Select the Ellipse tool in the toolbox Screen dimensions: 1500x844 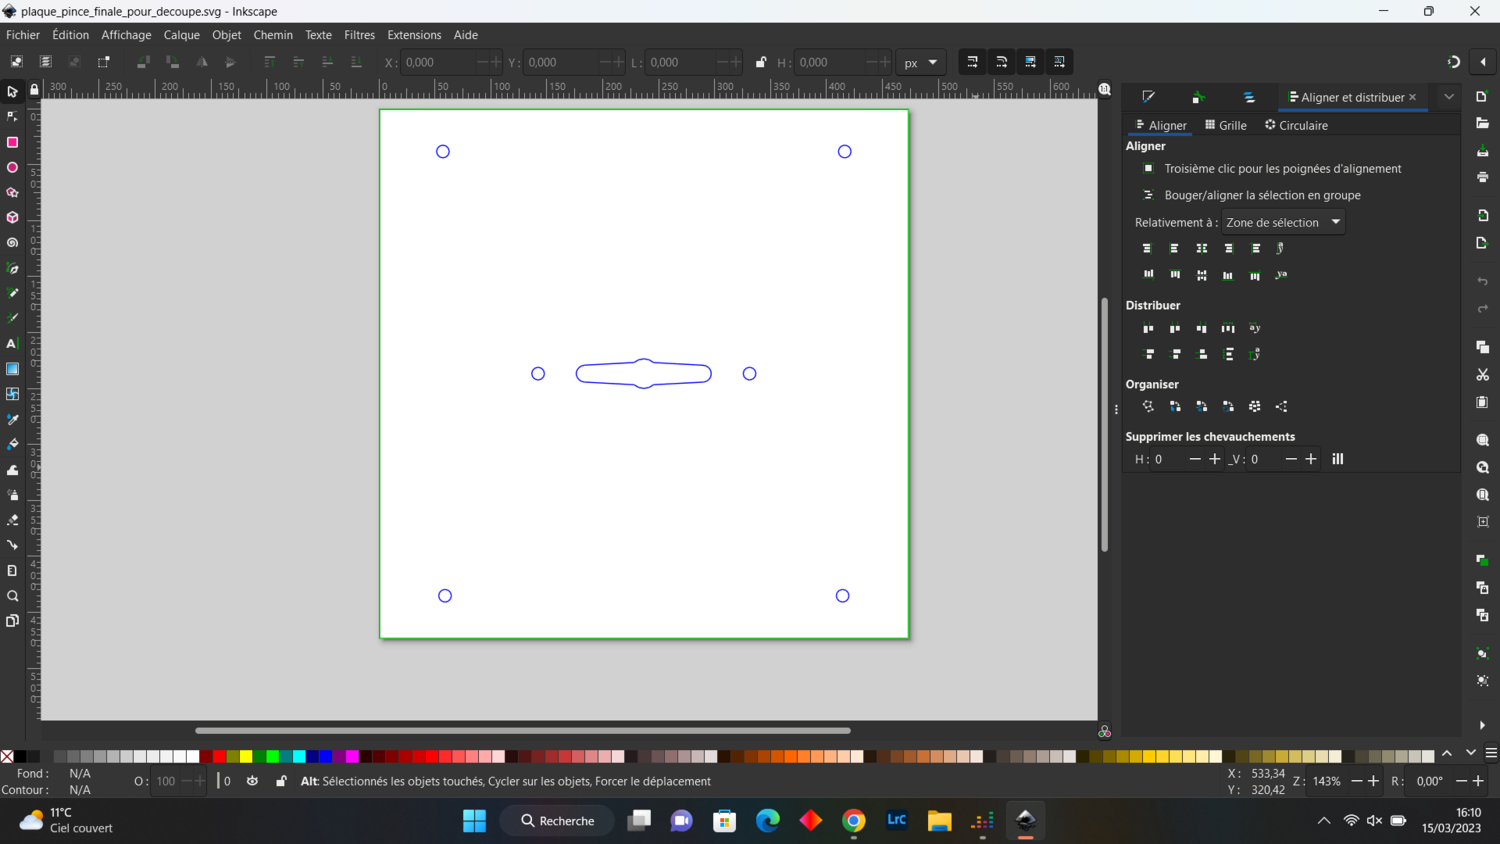pos(12,168)
